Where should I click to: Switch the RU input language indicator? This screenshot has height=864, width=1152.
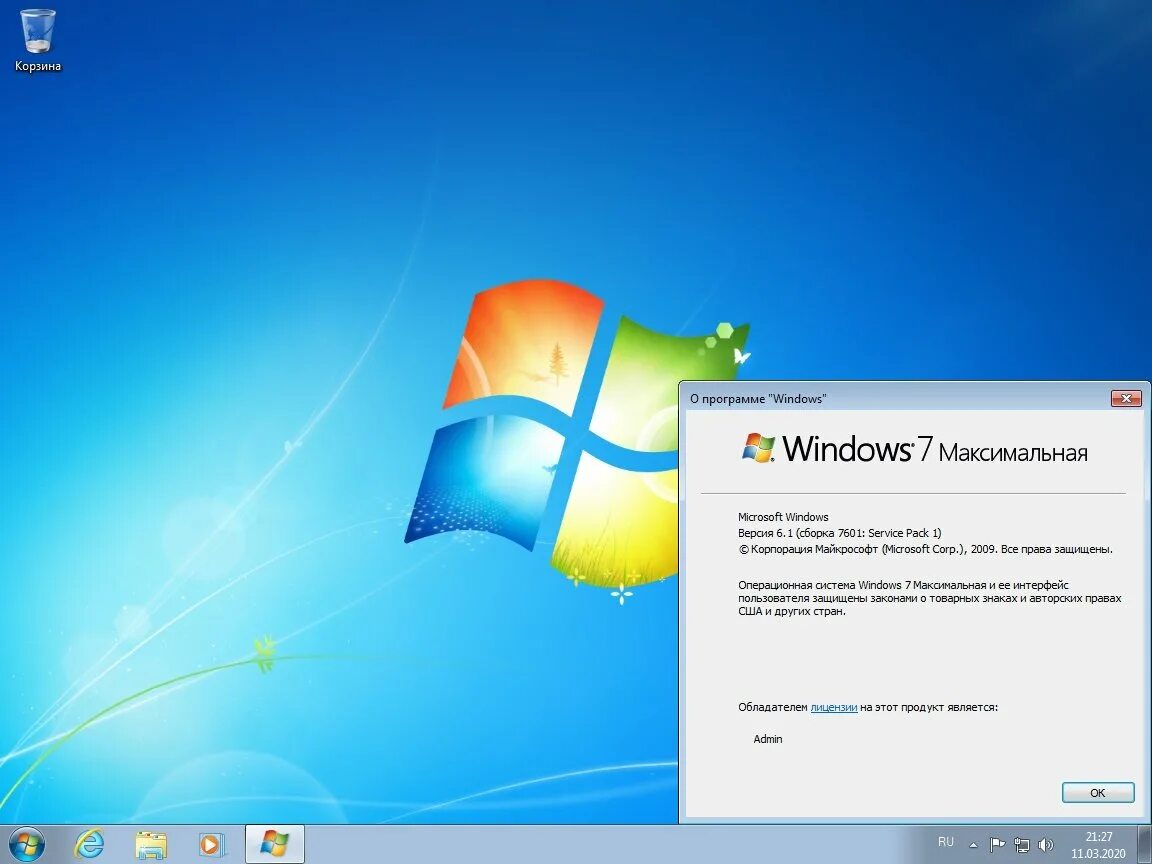(946, 842)
